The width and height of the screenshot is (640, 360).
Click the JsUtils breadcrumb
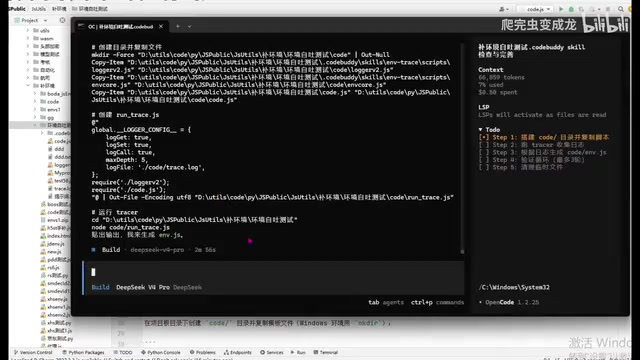point(39,9)
